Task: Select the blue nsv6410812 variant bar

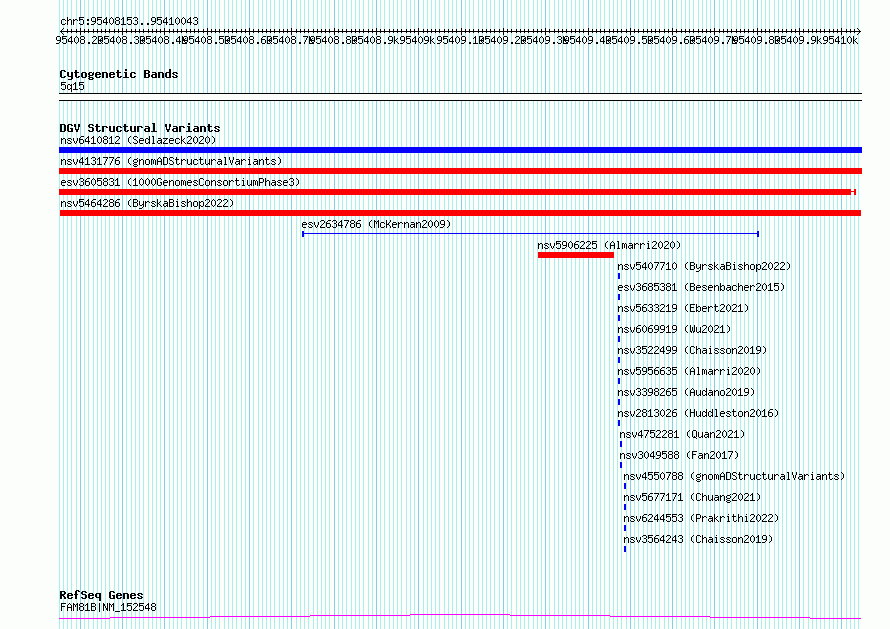Action: 460,150
